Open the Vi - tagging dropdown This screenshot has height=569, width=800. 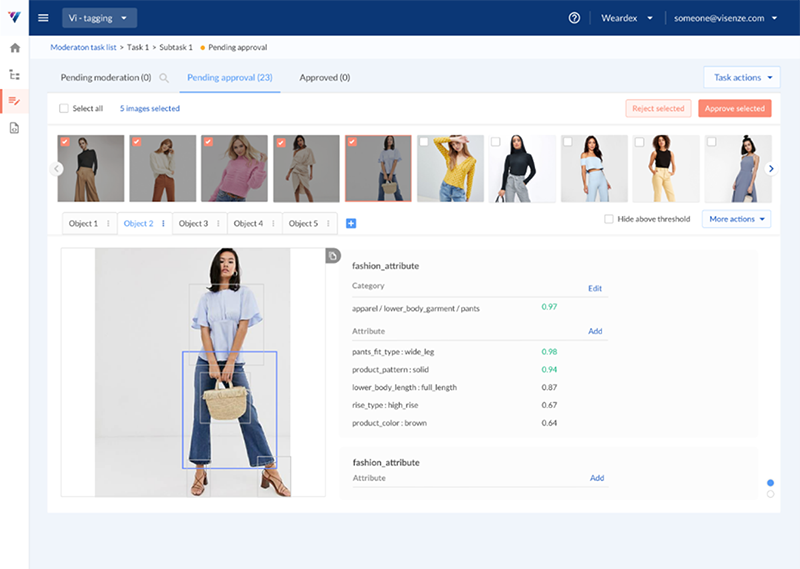tap(99, 18)
